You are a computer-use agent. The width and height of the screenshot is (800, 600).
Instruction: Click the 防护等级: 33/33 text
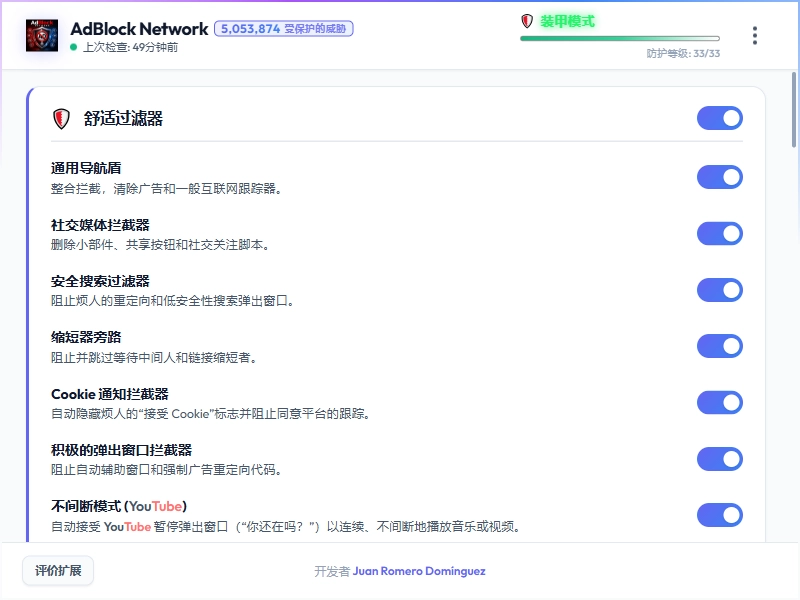tap(683, 54)
